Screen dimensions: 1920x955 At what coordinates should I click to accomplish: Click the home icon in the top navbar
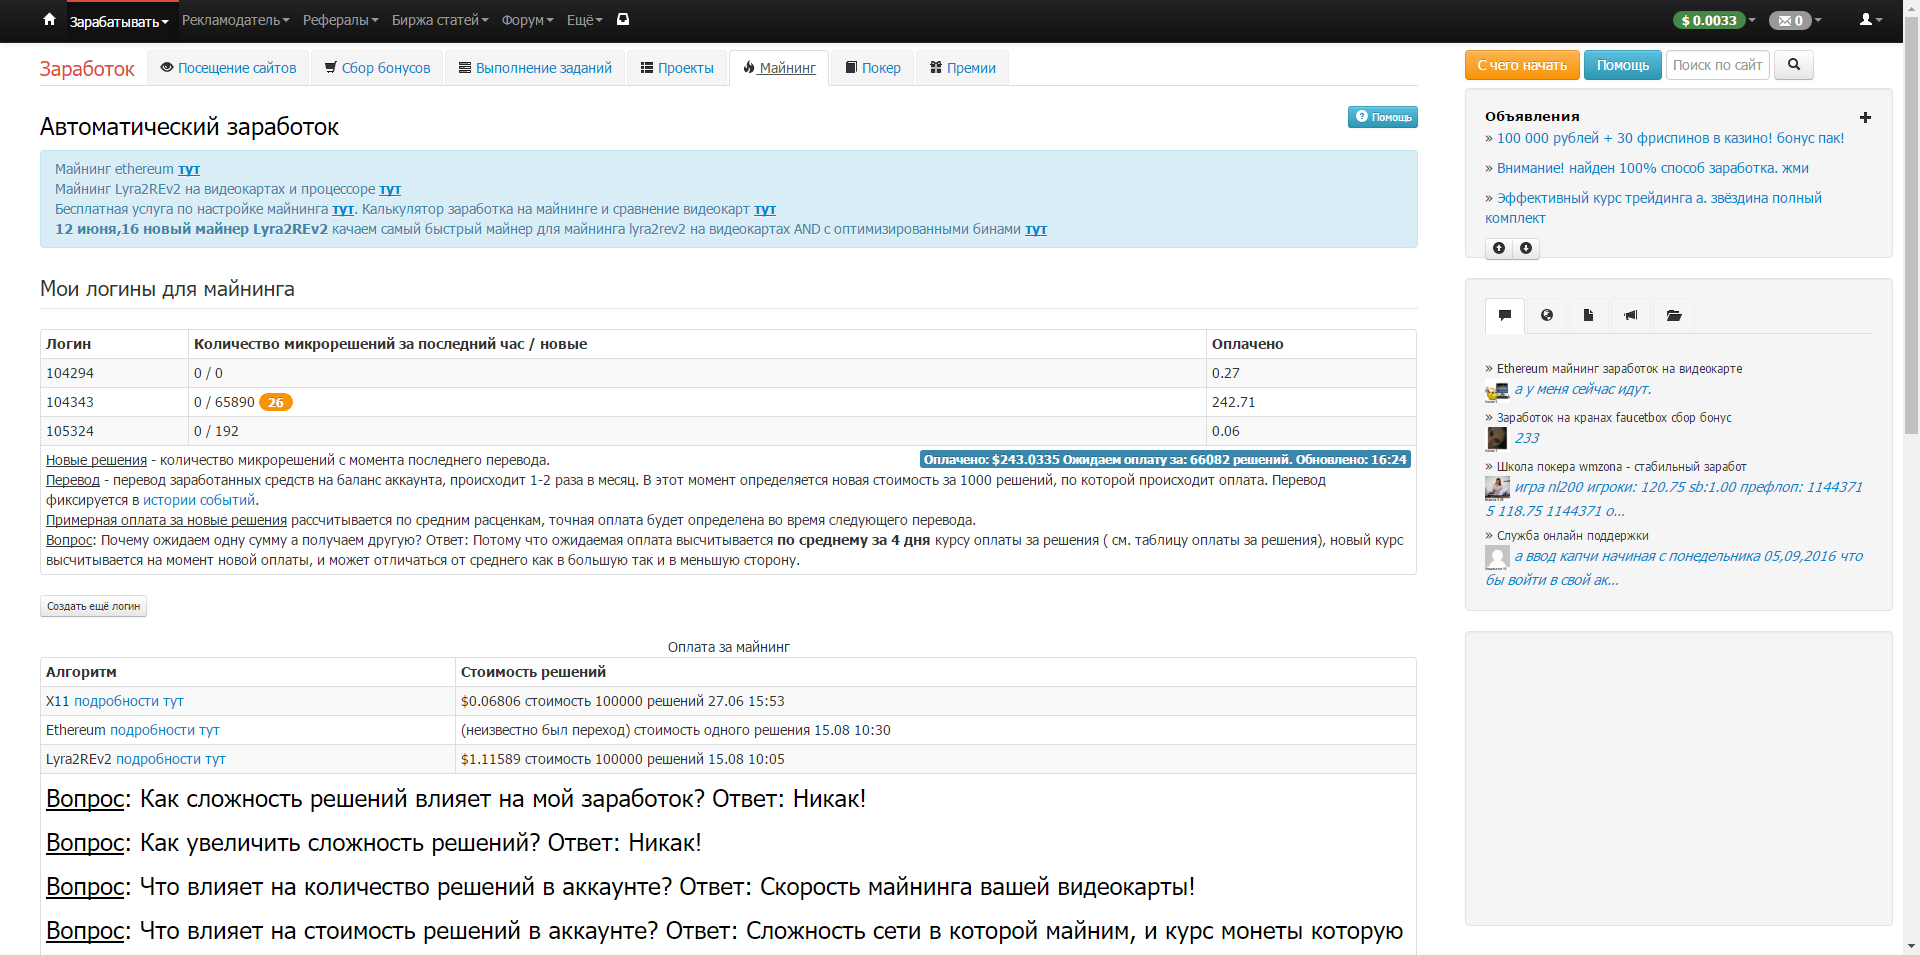49,19
